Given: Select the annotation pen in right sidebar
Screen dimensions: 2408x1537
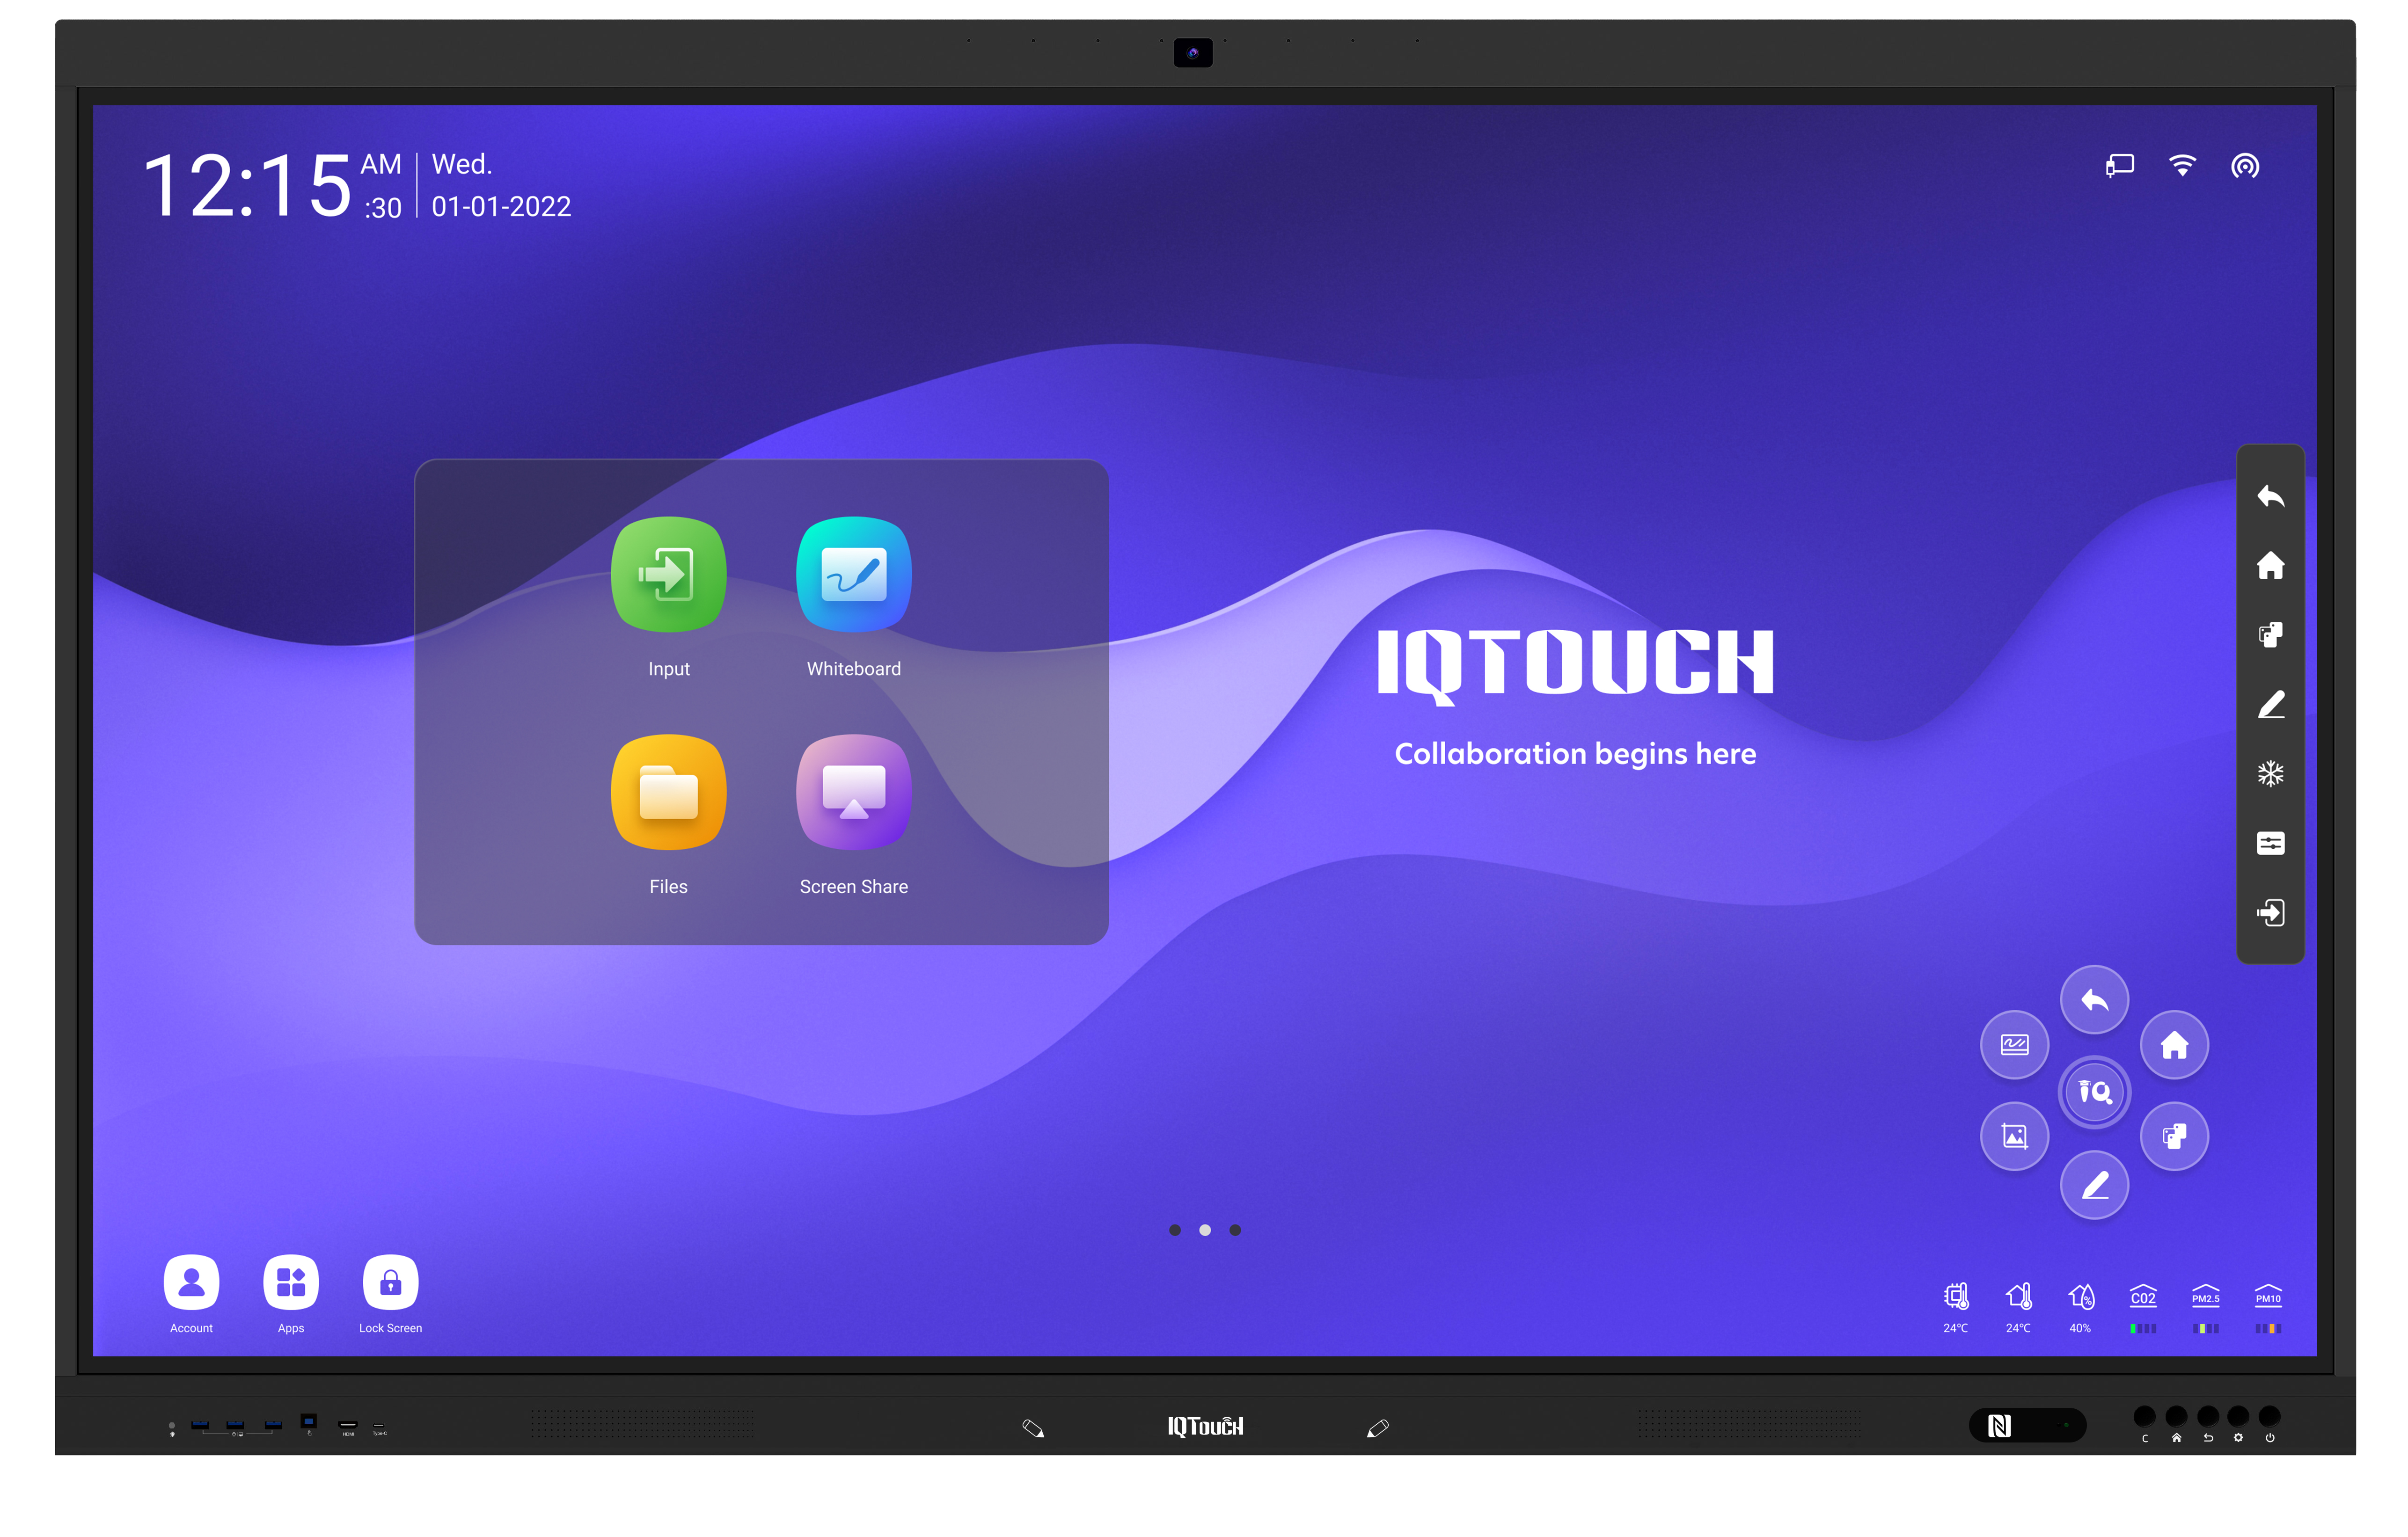Looking at the screenshot, I should [x=2270, y=704].
